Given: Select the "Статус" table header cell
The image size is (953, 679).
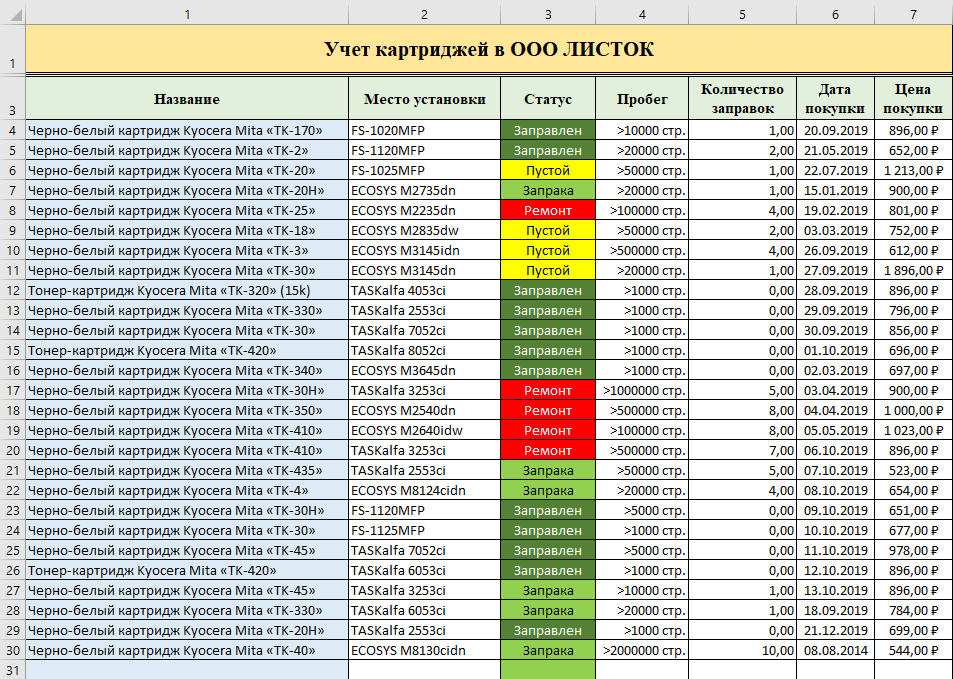Looking at the screenshot, I should (548, 99).
